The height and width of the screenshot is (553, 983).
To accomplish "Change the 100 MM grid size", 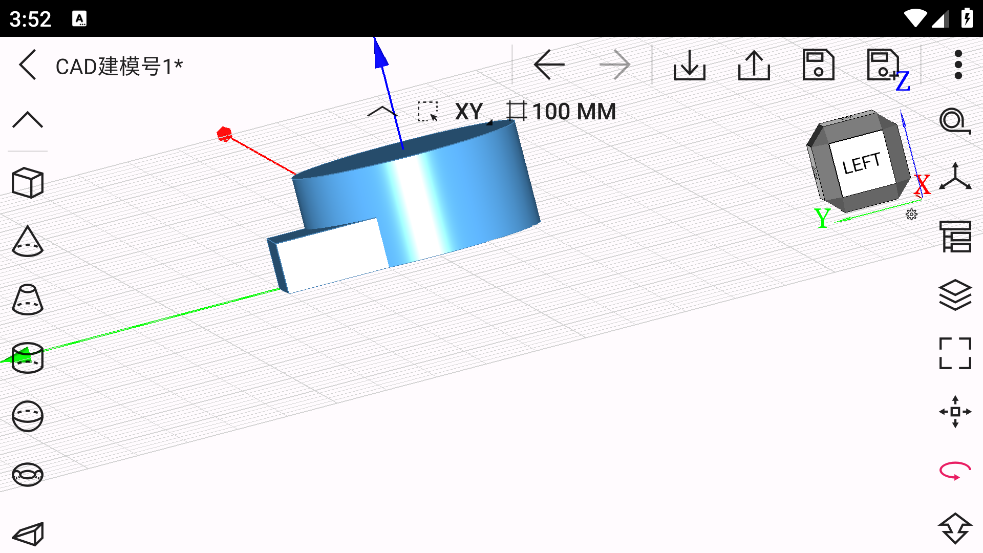I will click(562, 112).
